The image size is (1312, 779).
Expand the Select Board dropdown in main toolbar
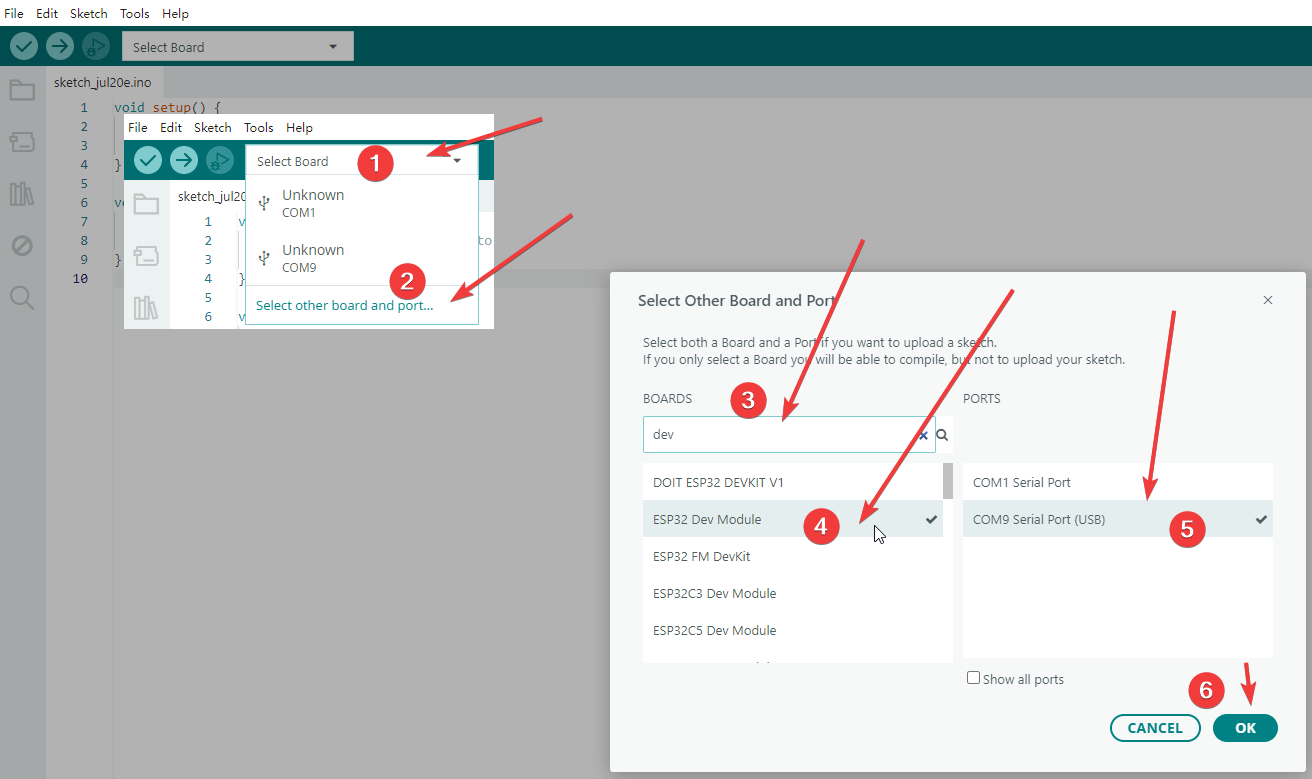pos(238,47)
